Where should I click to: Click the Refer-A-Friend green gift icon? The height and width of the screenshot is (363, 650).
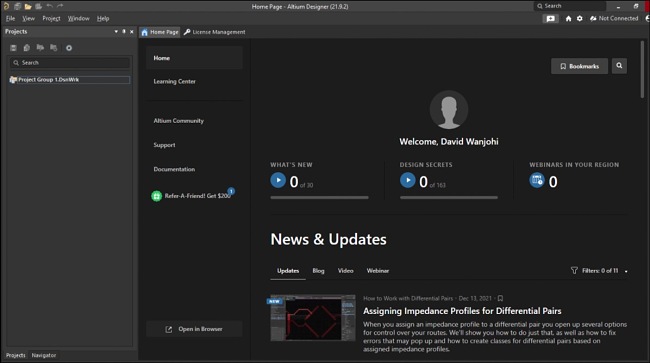coord(156,196)
